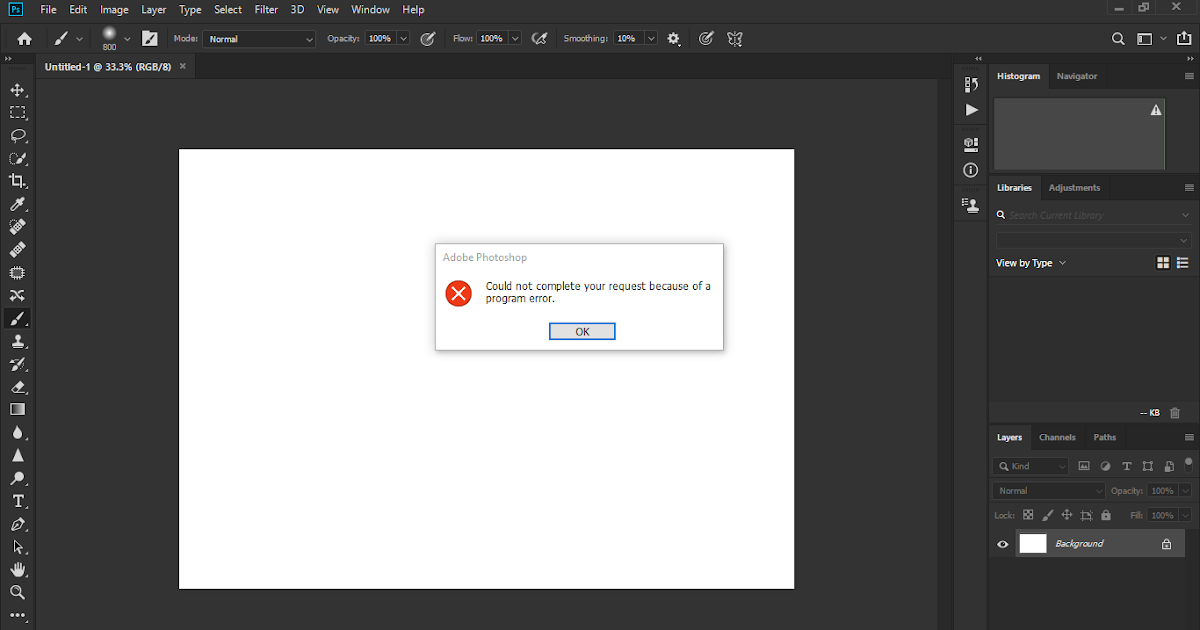Toggle pressure for opacity button
Image resolution: width=1200 pixels, height=630 pixels.
coord(428,39)
